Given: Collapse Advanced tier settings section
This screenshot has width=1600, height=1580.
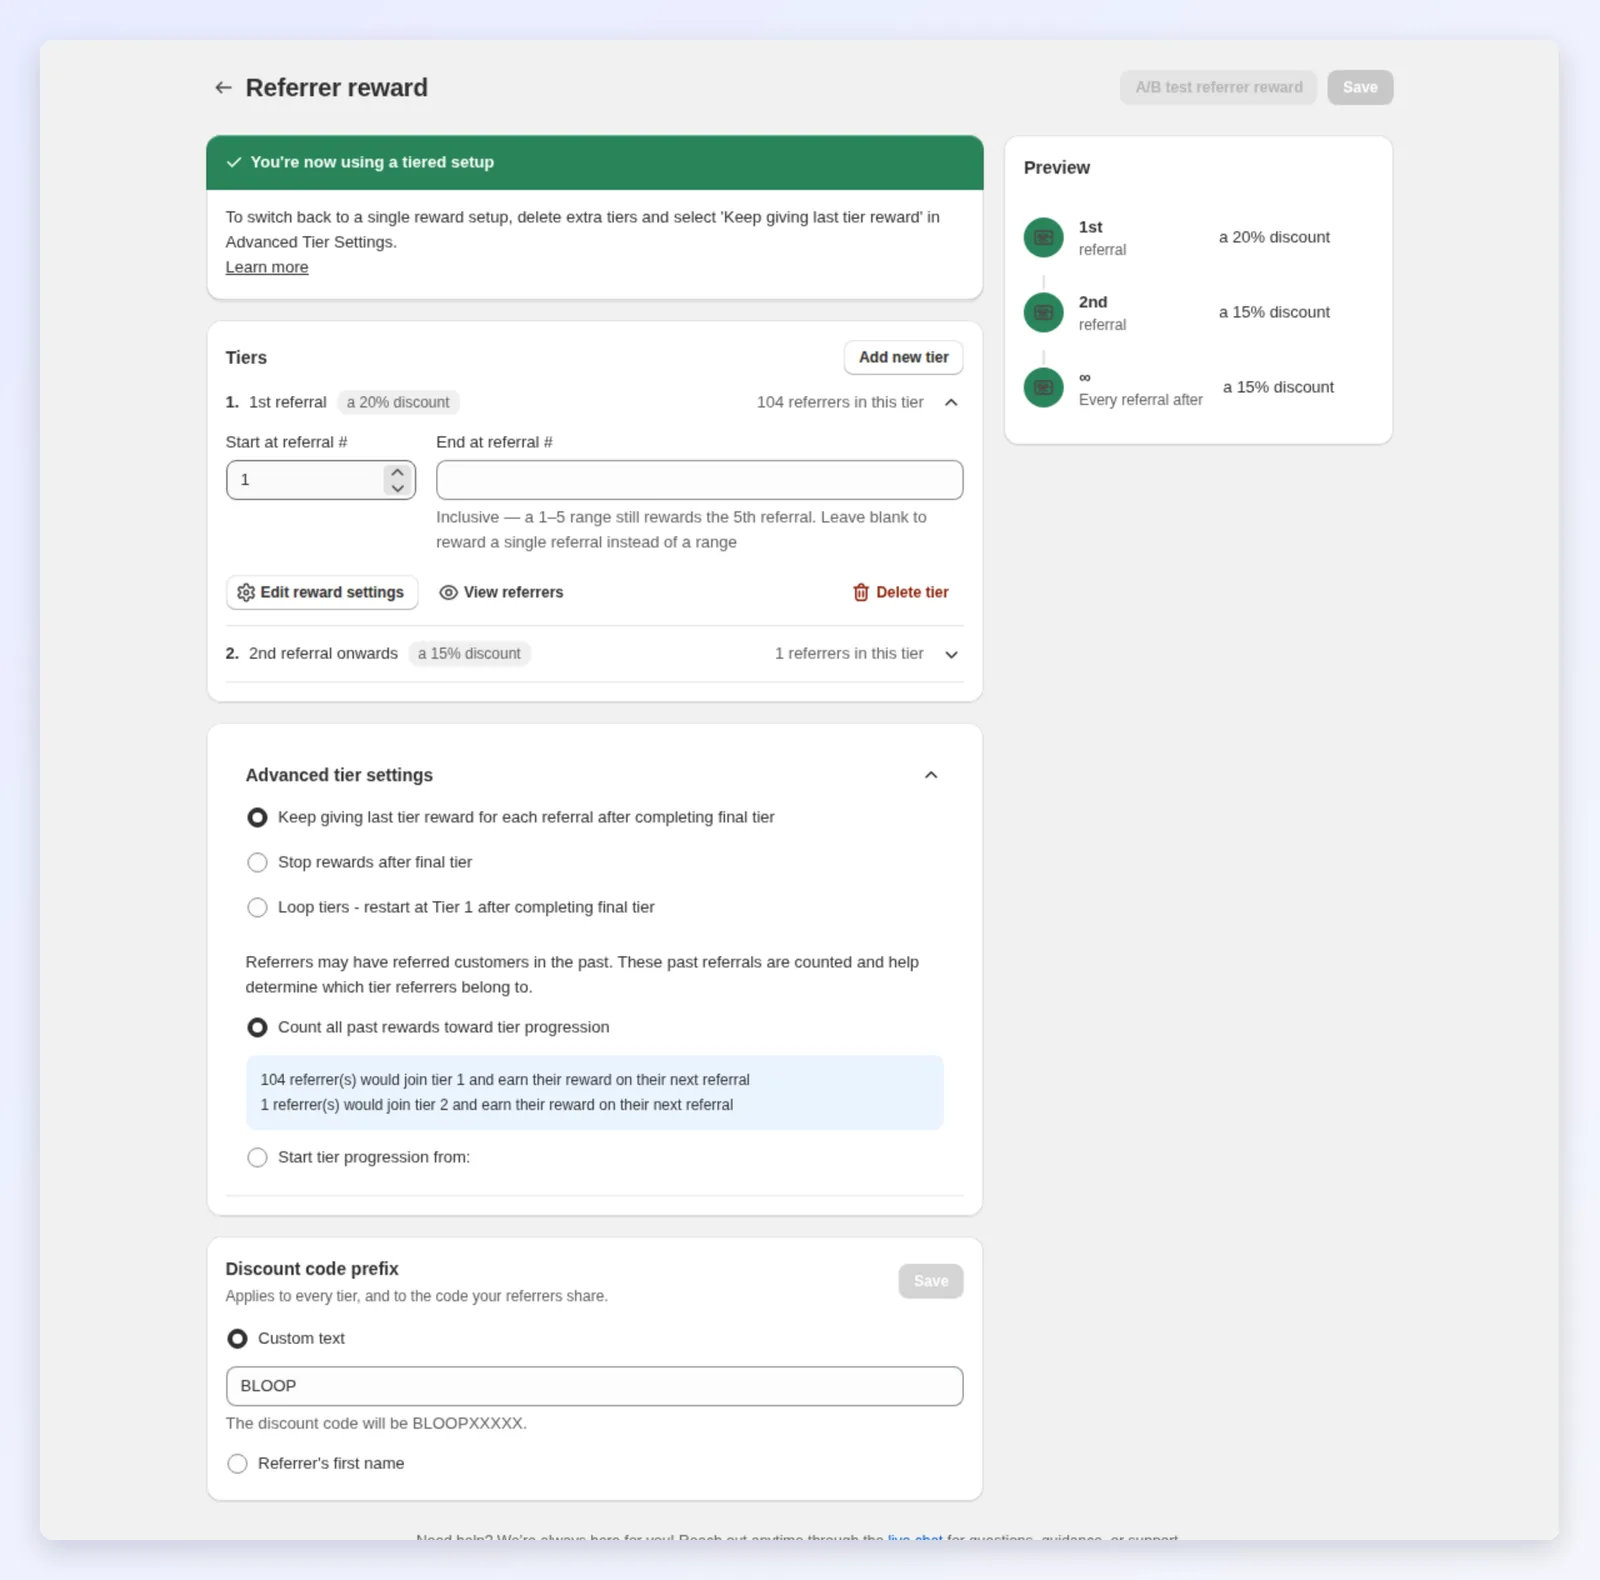Looking at the screenshot, I should click(x=931, y=776).
